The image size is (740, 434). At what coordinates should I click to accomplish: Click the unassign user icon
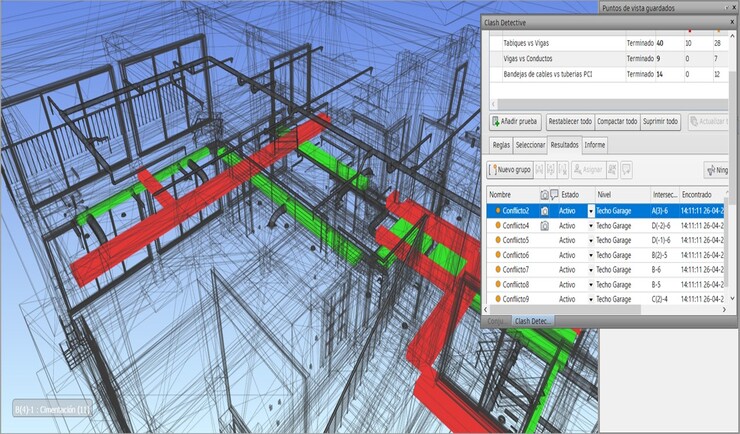612,170
